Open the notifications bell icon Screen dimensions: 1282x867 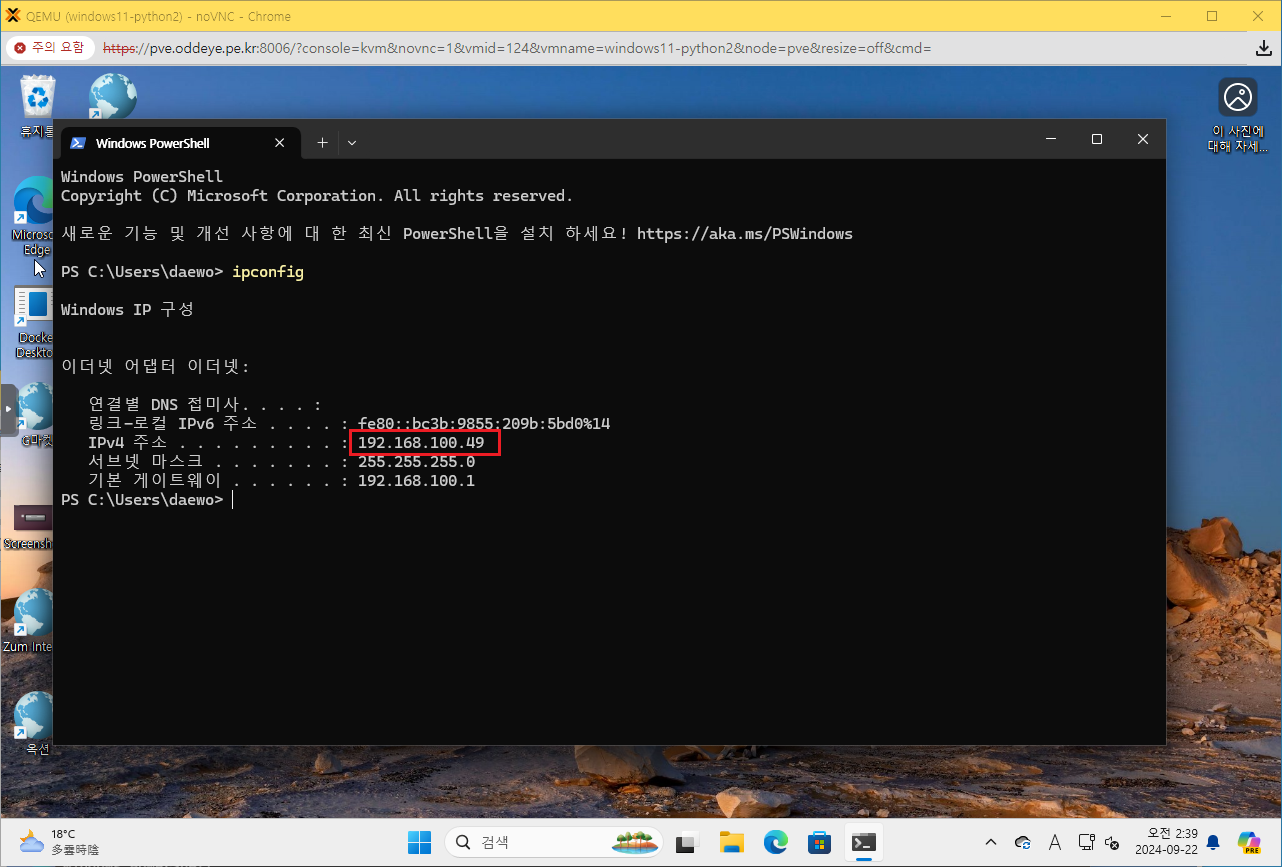point(1213,843)
